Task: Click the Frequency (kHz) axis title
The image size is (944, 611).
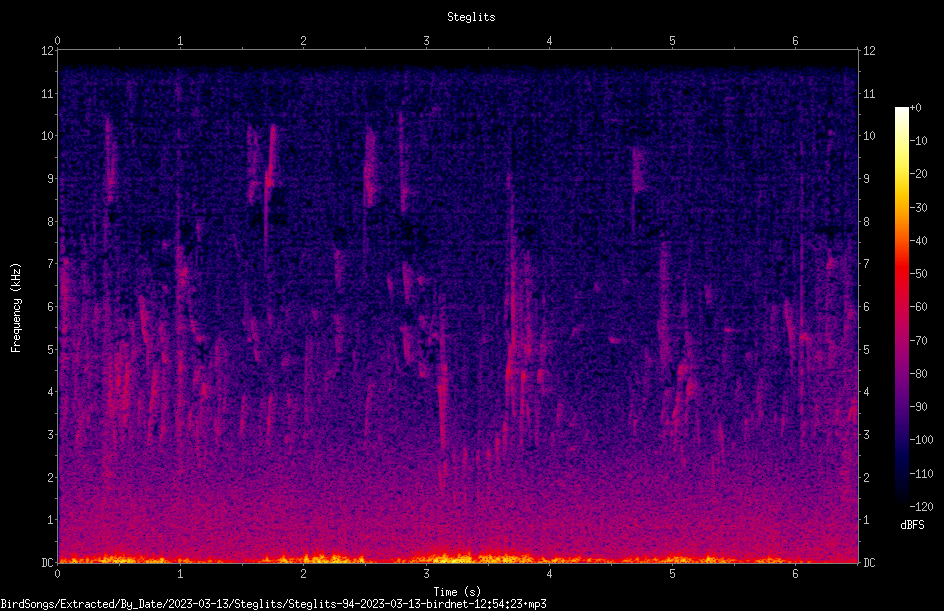Action: tap(16, 308)
